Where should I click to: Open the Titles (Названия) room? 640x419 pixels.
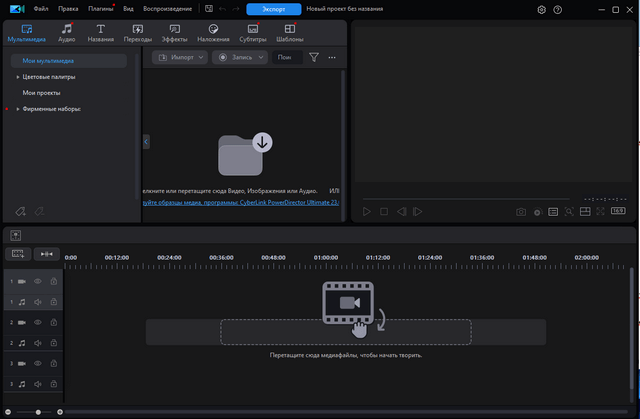click(x=100, y=33)
